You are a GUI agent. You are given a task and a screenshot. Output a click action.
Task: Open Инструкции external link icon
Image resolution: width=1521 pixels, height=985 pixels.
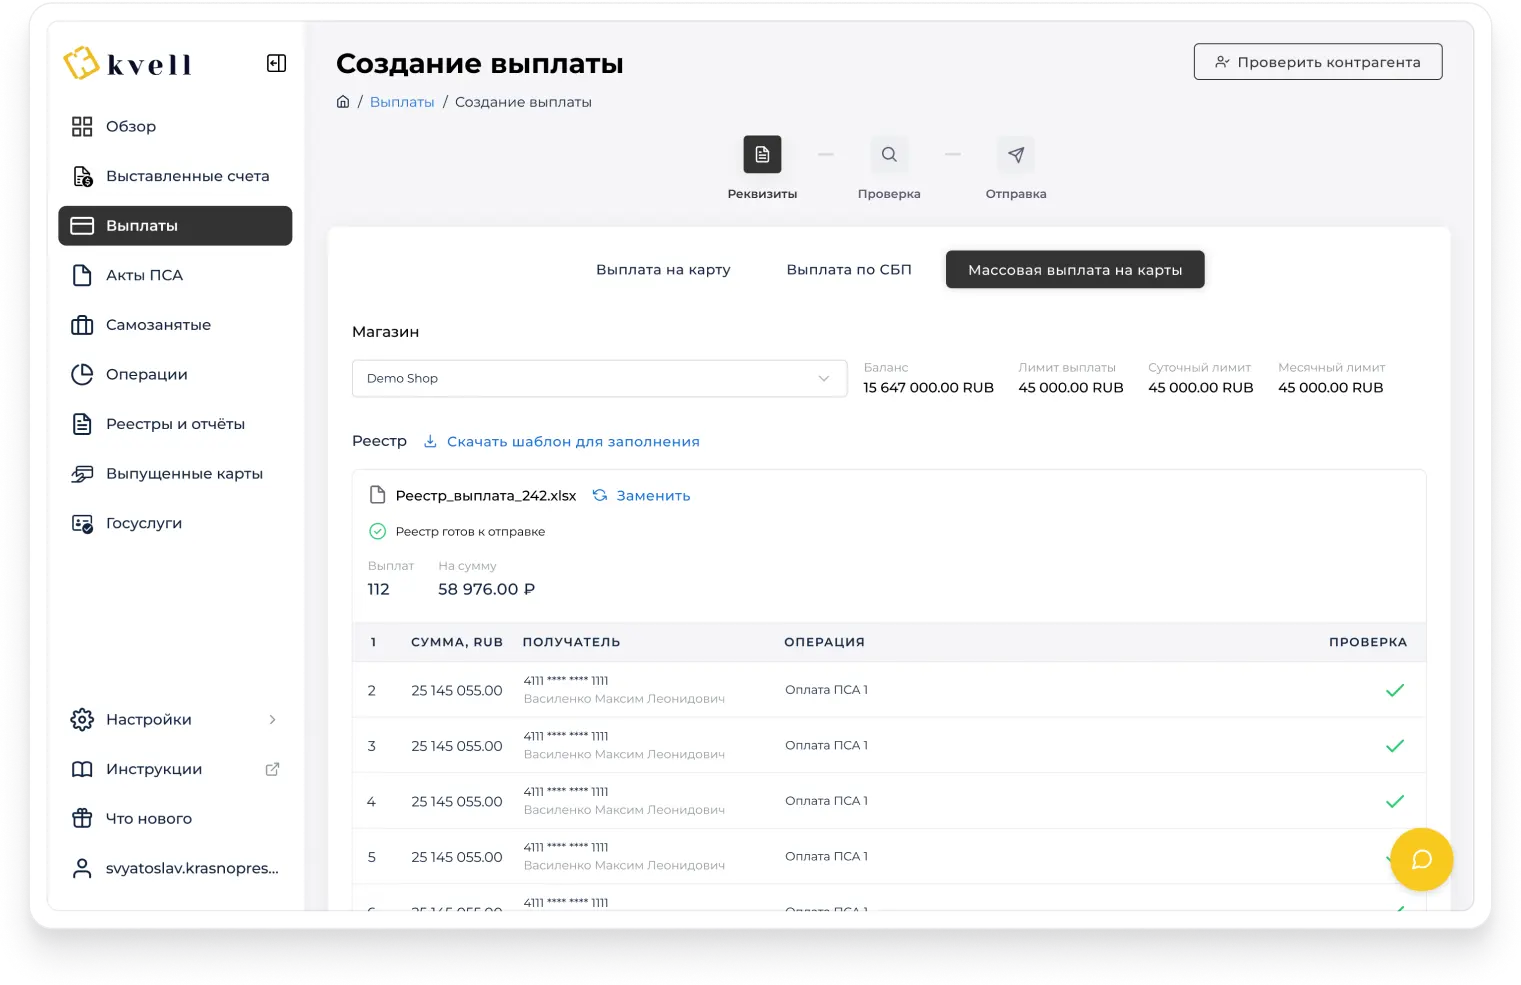pos(272,769)
